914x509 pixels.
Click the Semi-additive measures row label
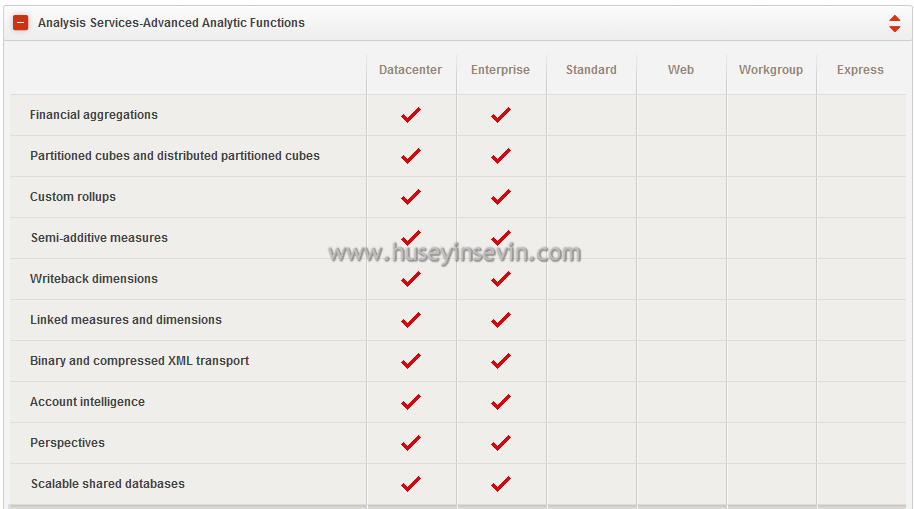coord(99,238)
